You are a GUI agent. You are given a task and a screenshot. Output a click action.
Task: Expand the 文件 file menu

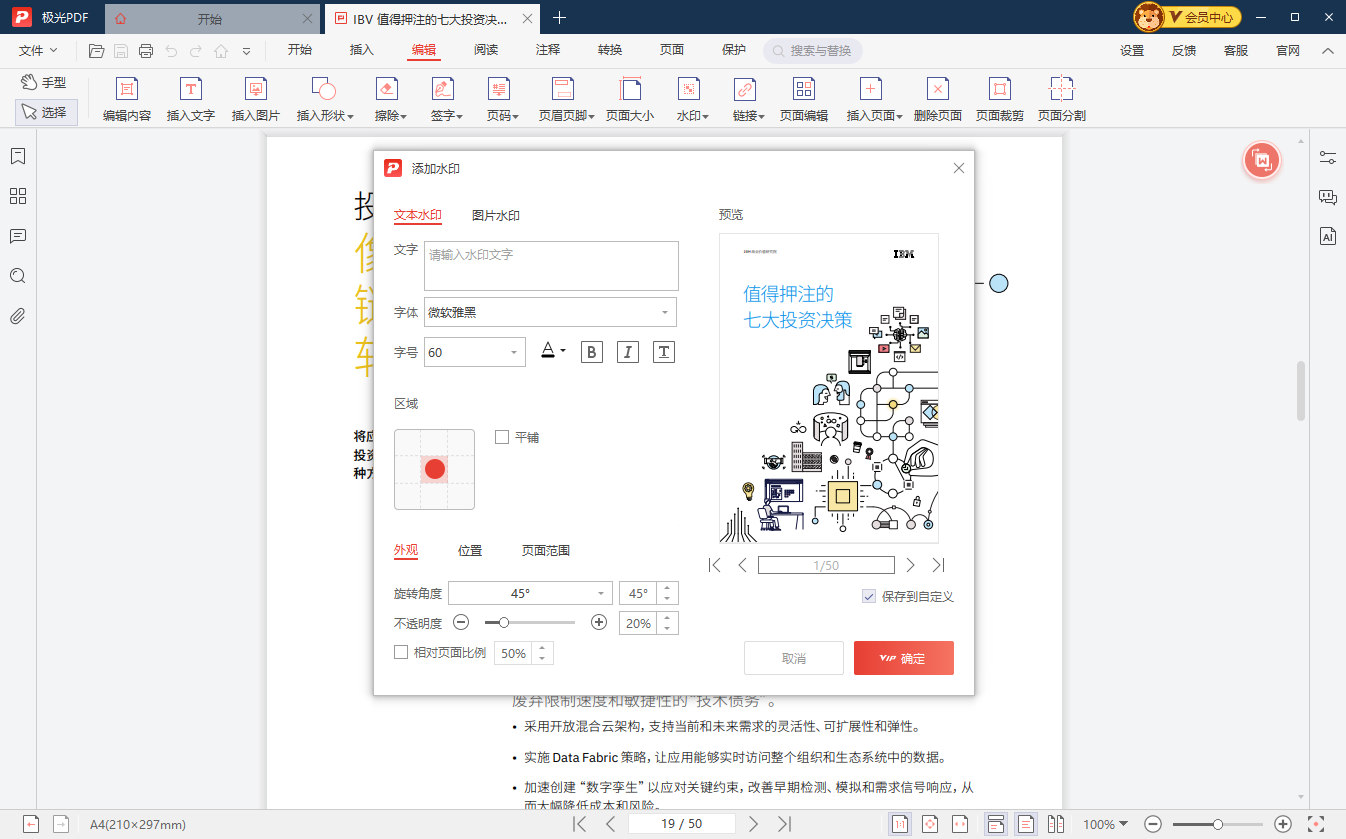click(x=38, y=50)
